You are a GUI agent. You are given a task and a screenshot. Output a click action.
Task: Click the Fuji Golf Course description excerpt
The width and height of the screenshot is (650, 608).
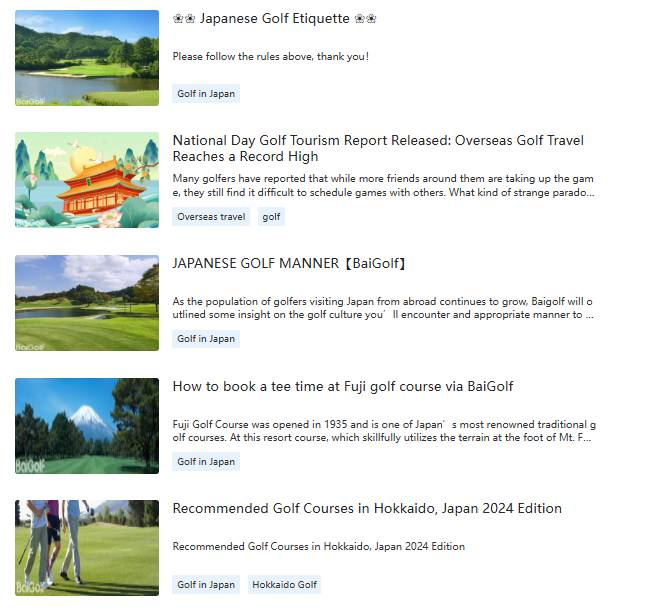pos(383,431)
